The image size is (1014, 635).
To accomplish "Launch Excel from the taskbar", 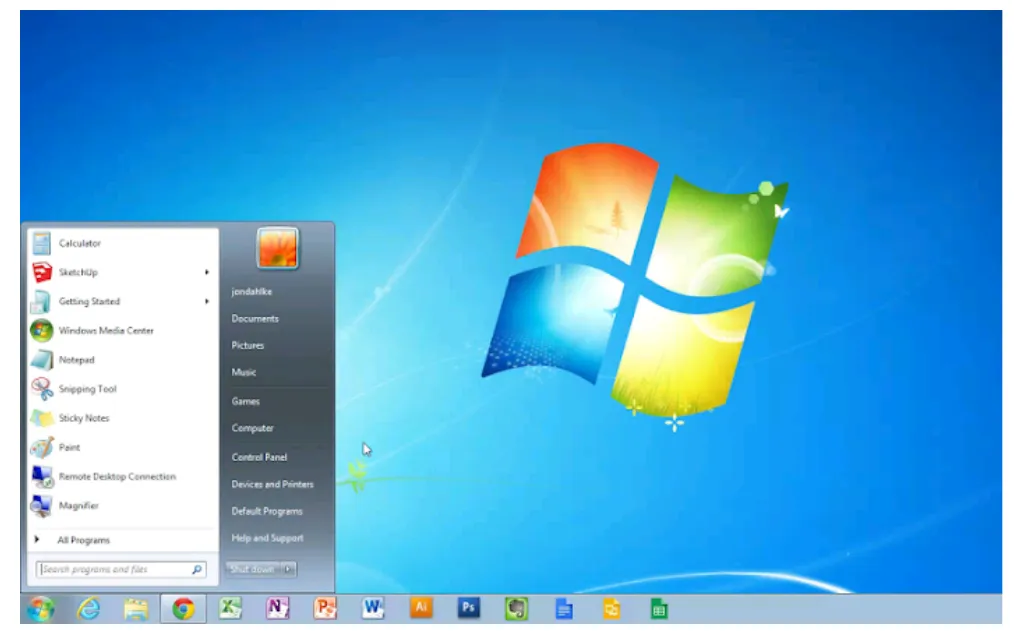I will tap(230, 608).
